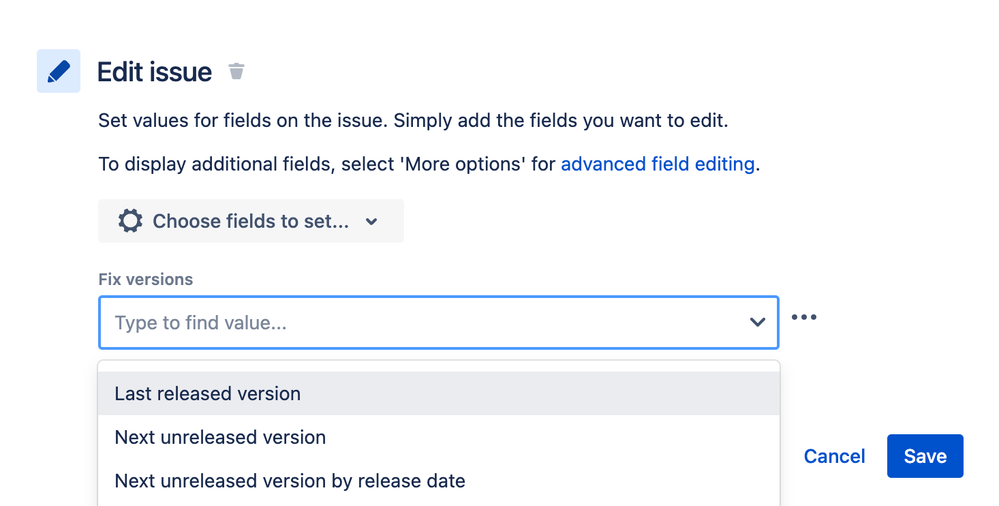This screenshot has height=506, width=999.
Task: Click the blue pencil Edit issue icon
Action: [x=59, y=71]
